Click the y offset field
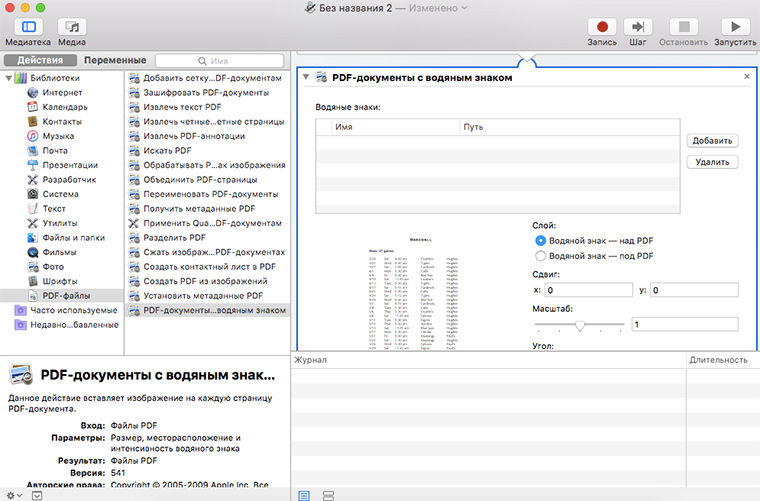 [x=694, y=290]
